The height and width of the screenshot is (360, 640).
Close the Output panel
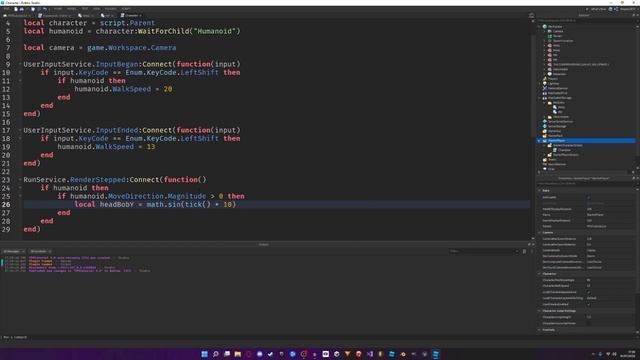533,244
